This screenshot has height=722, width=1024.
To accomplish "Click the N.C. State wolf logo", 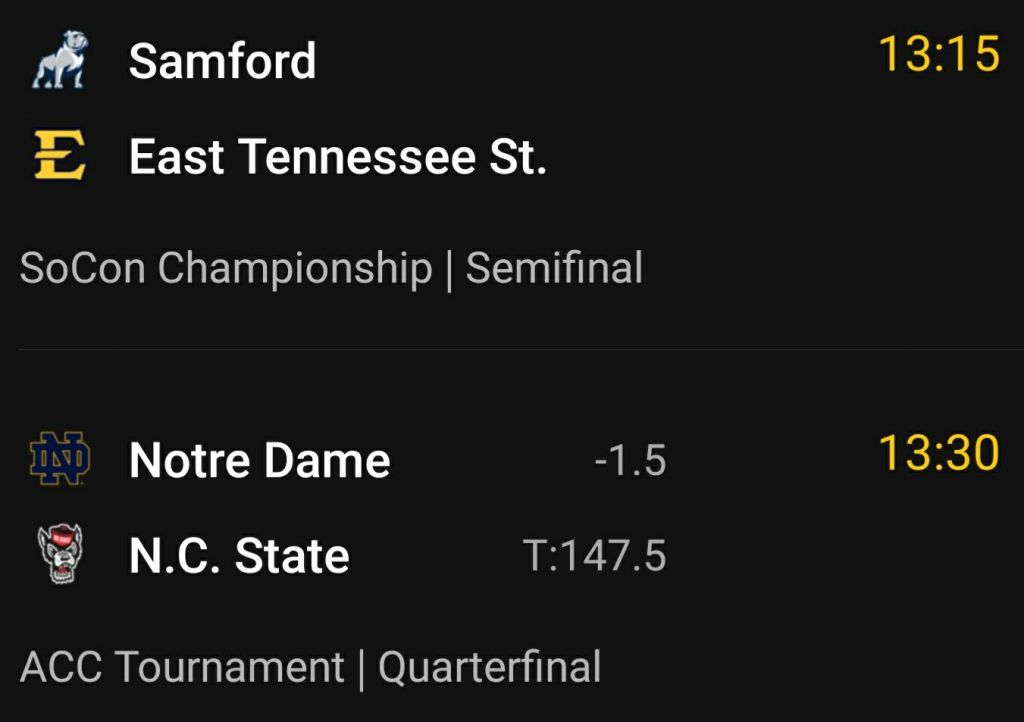I will (60, 555).
